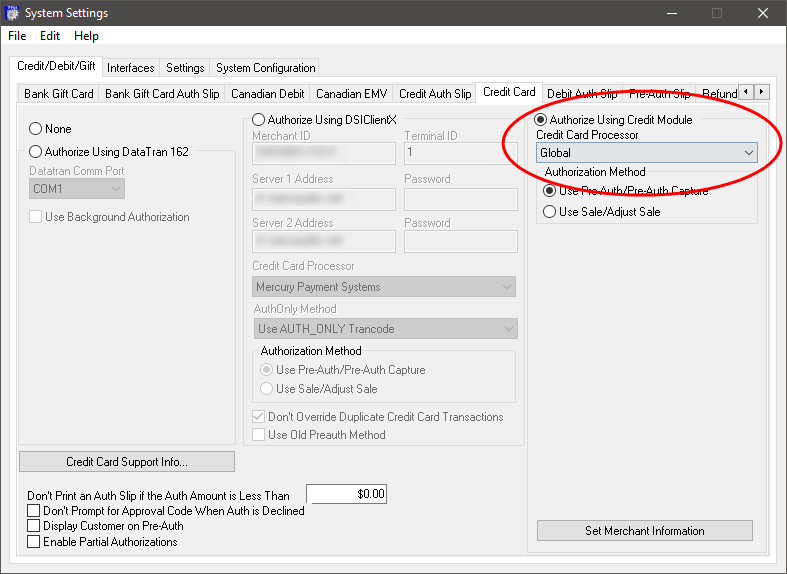Screen dimensions: 787x574
Task: Enable Partial Authorizations checkbox
Action: pyautogui.click(x=35, y=542)
